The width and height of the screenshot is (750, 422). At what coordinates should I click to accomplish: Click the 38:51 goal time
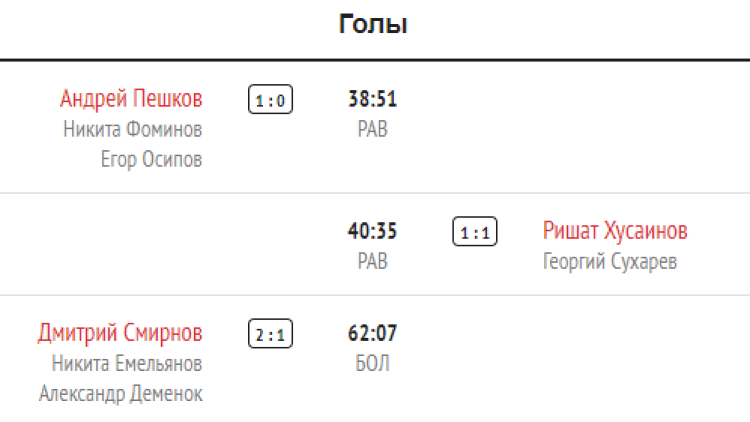pos(373,99)
